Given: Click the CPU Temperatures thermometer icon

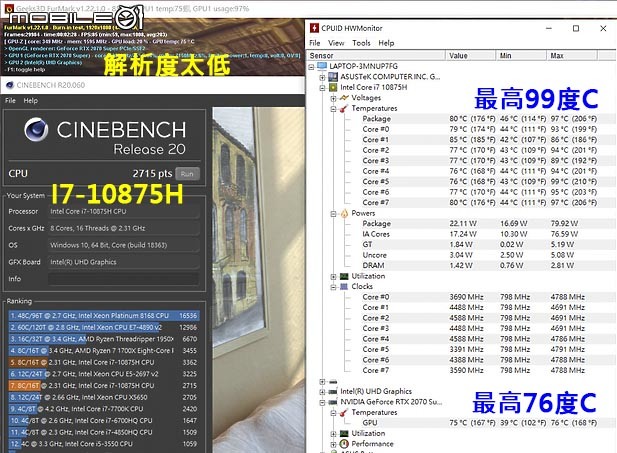Looking at the screenshot, I should pyautogui.click(x=344, y=108).
